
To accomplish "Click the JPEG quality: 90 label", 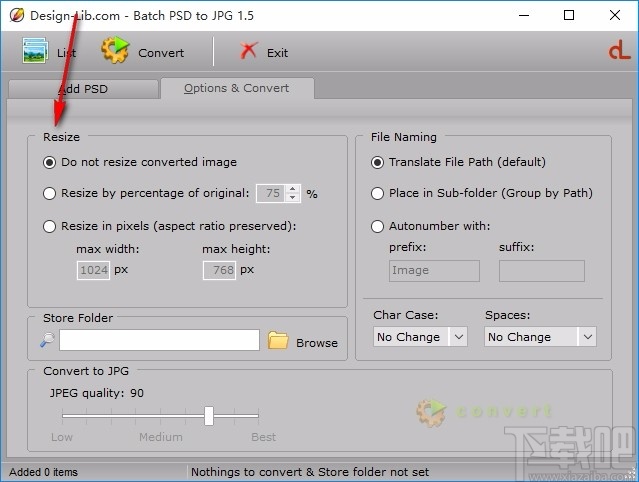I will click(97, 393).
